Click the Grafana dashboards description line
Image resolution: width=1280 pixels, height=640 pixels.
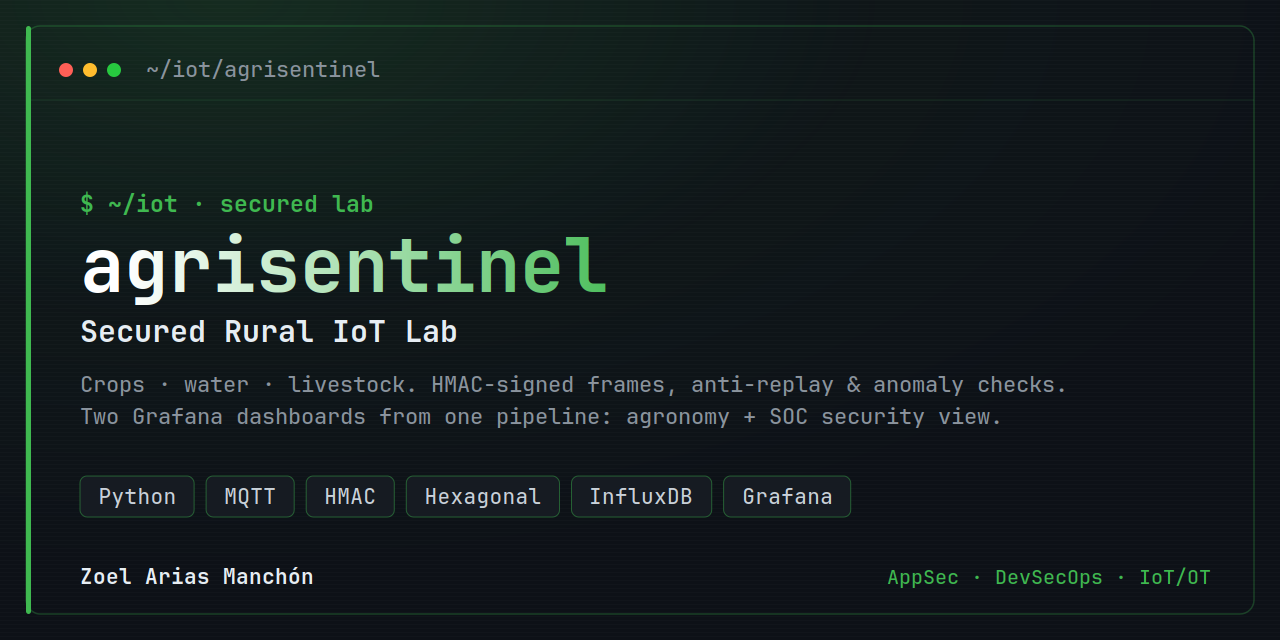541,417
